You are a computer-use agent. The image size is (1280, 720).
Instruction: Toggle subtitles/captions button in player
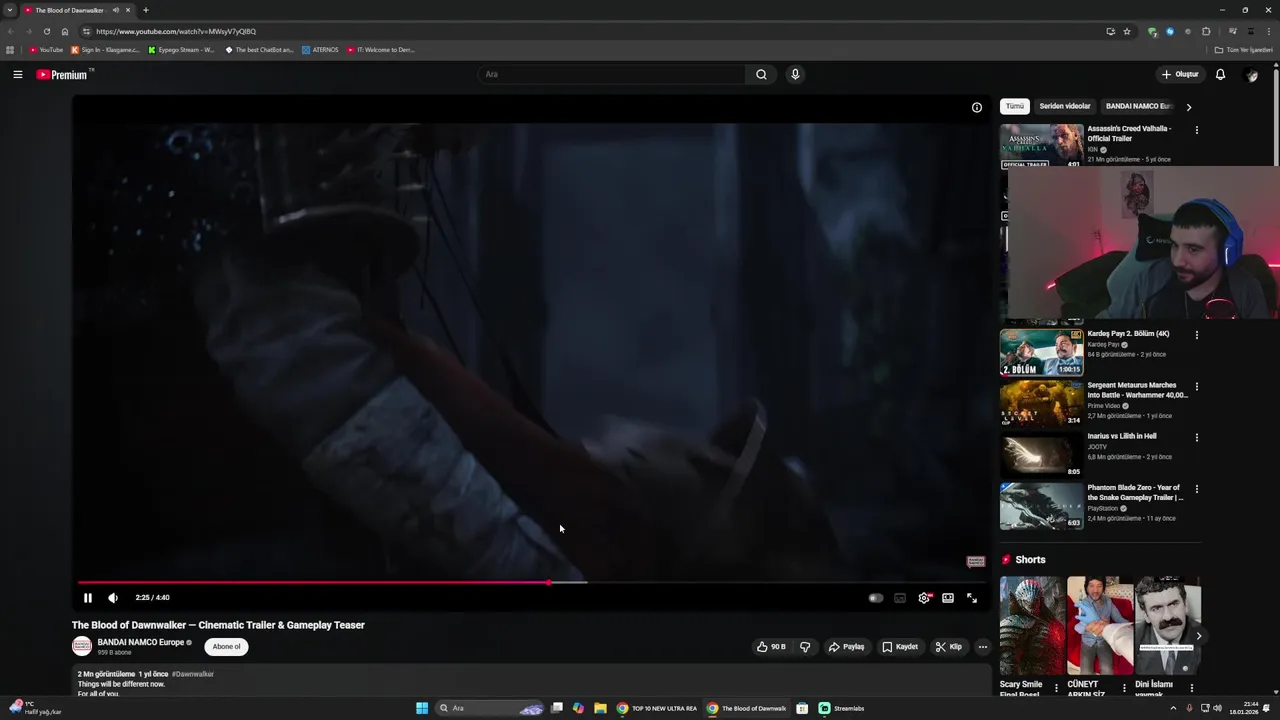pyautogui.click(x=900, y=598)
